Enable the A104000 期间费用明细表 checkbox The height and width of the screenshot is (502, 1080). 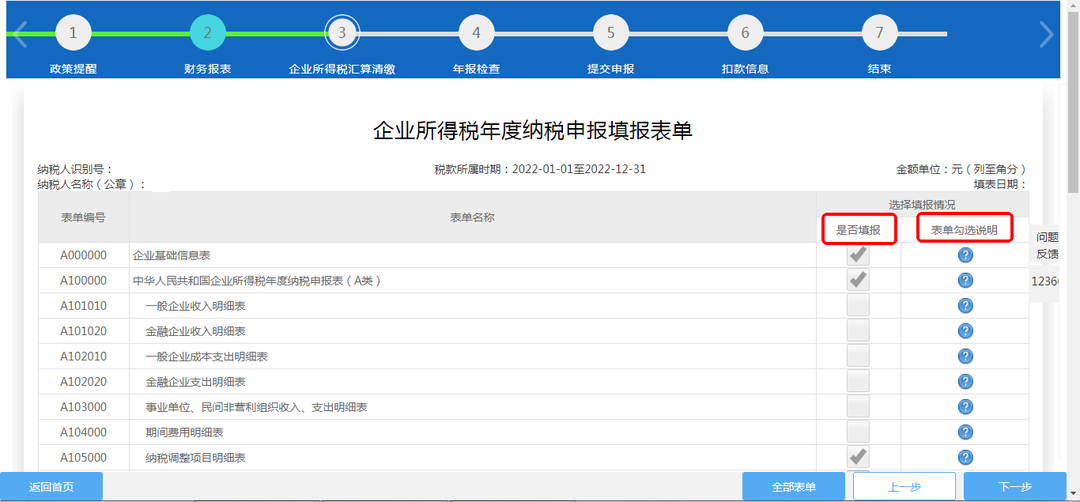point(858,432)
